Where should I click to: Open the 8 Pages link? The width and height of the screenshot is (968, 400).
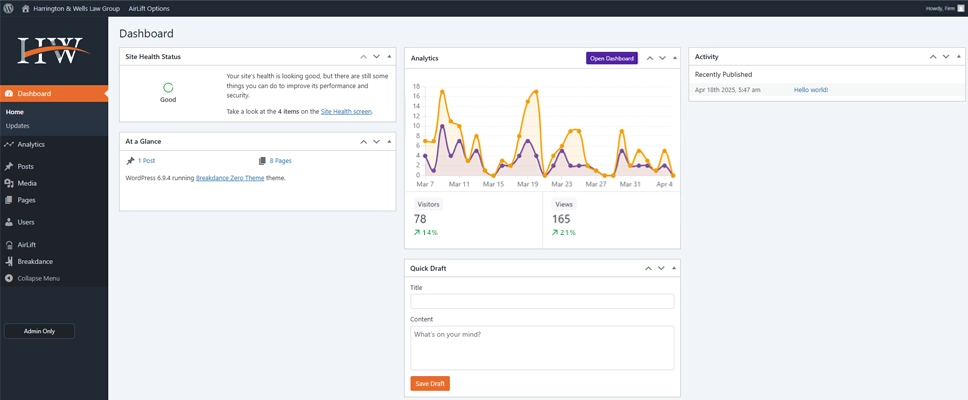pyautogui.click(x=281, y=160)
